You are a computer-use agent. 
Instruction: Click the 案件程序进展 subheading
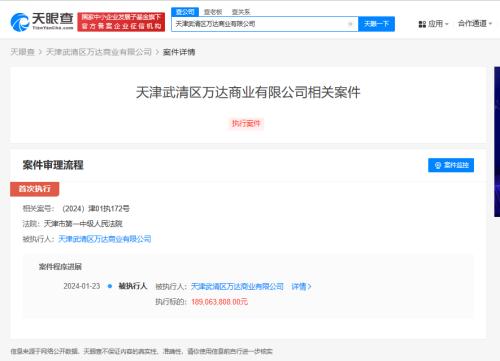[x=60, y=267]
